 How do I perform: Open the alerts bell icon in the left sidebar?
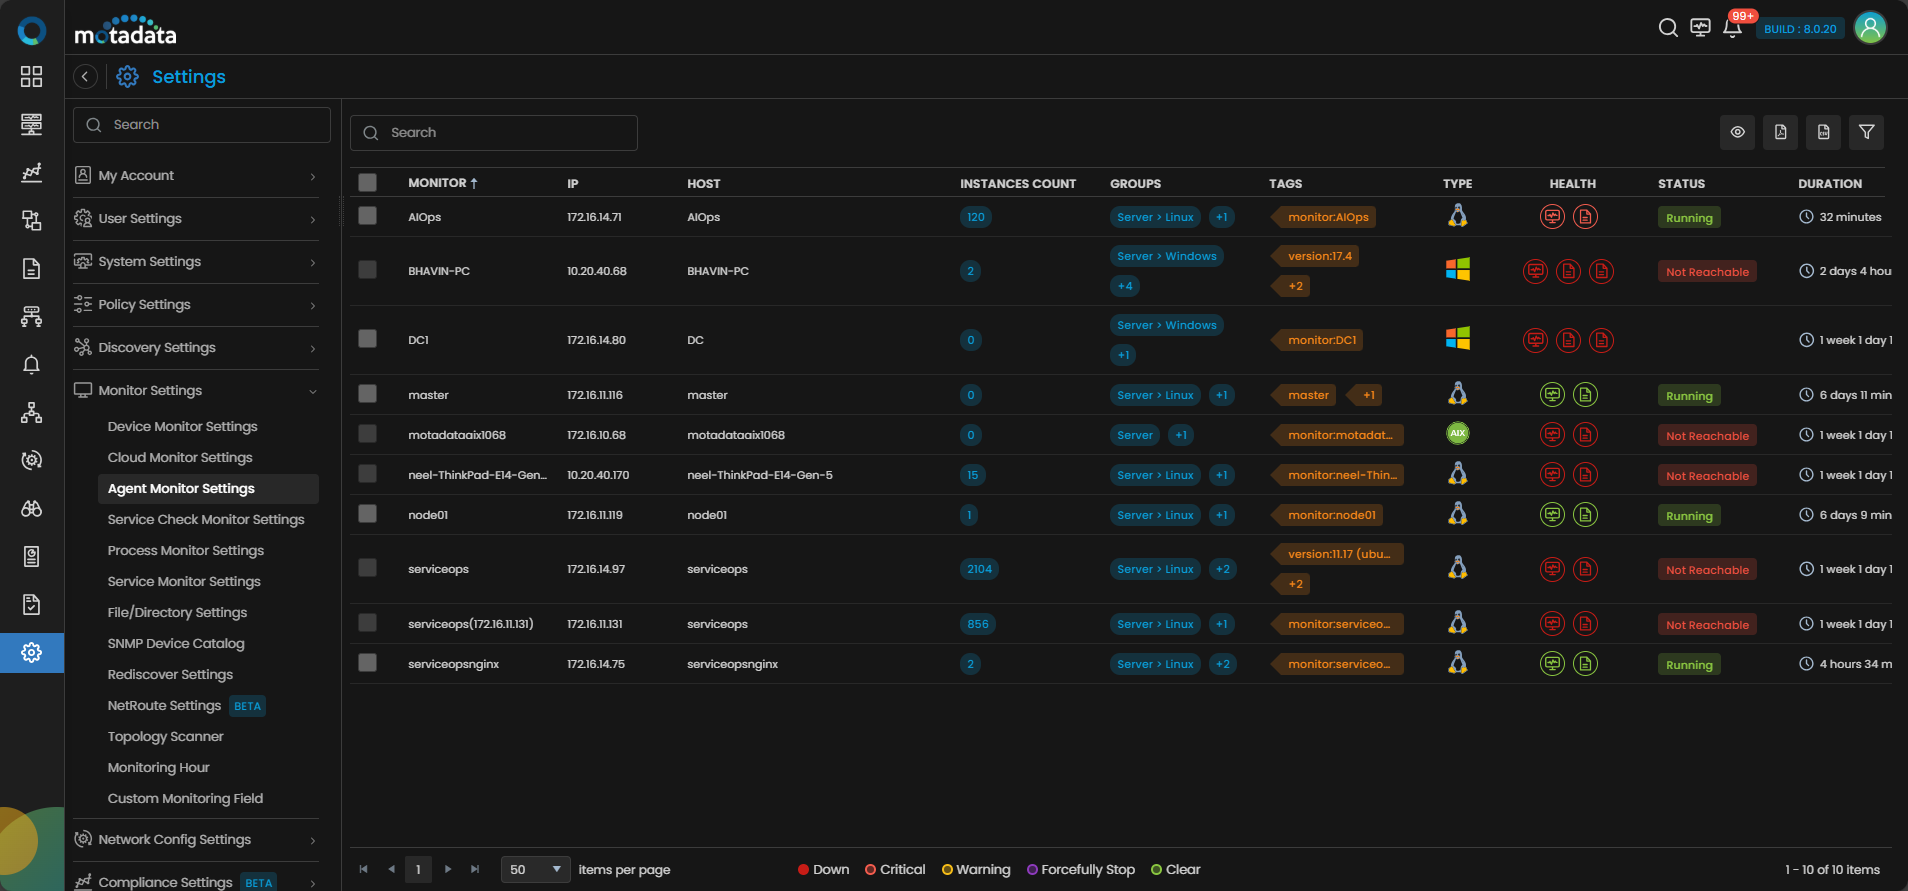point(32,365)
